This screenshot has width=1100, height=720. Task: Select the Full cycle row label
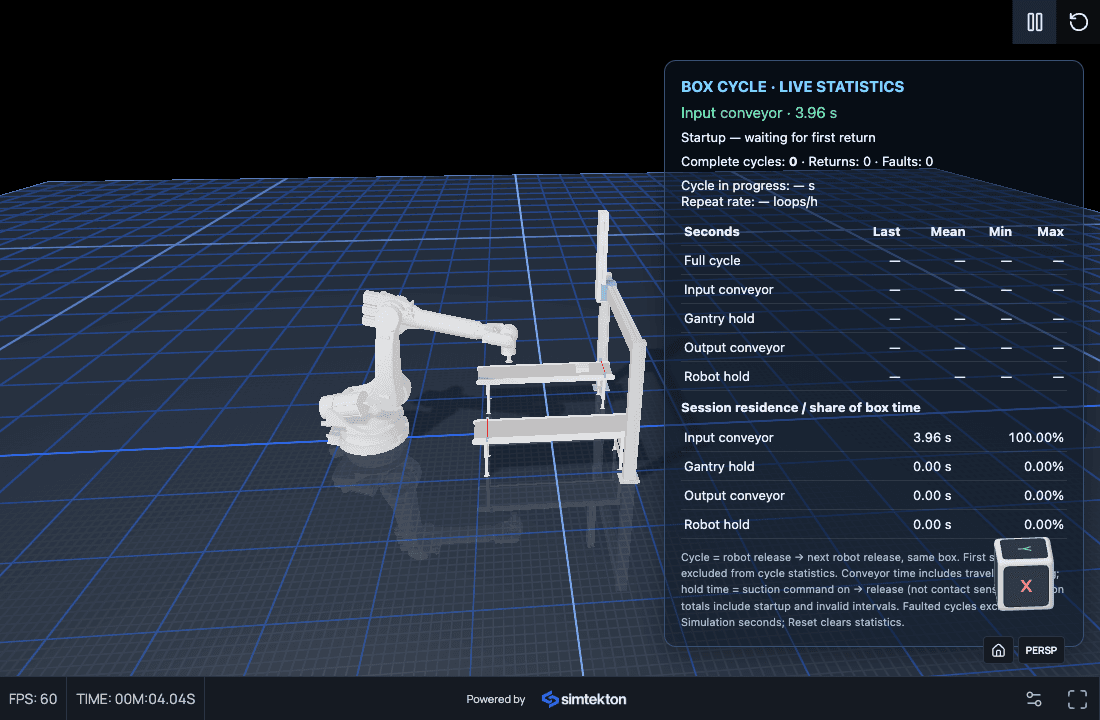pyautogui.click(x=712, y=260)
